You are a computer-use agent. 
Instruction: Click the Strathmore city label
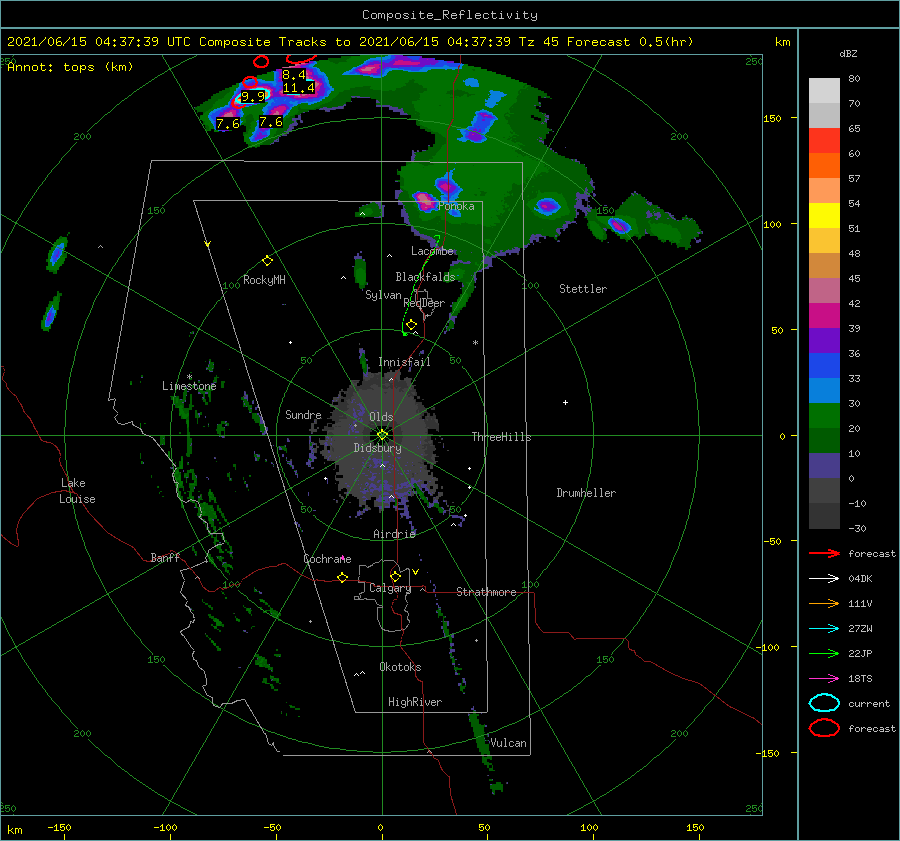click(486, 592)
